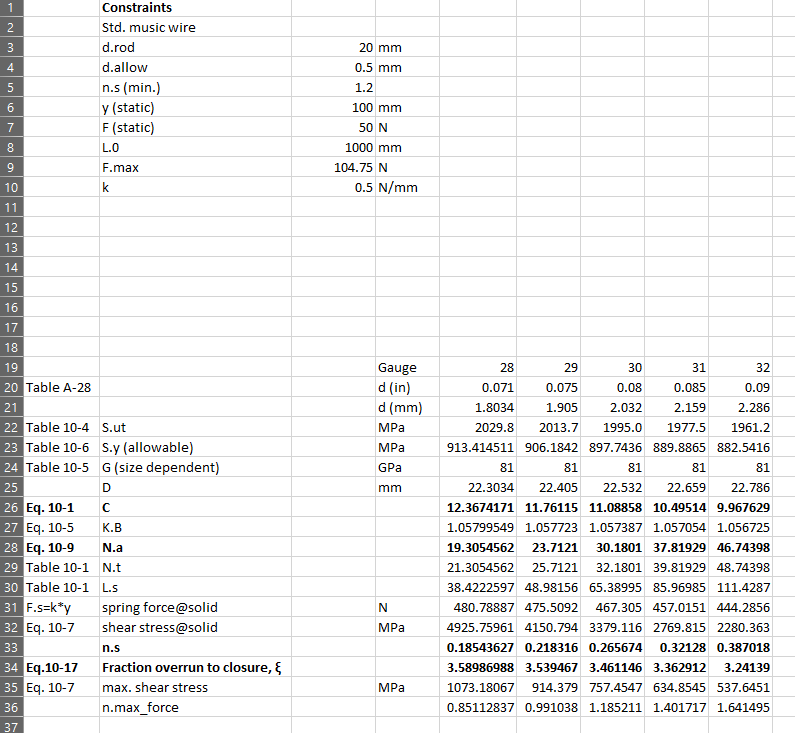Select the S.ut value 1961.2
795x733 pixels.
[740, 427]
